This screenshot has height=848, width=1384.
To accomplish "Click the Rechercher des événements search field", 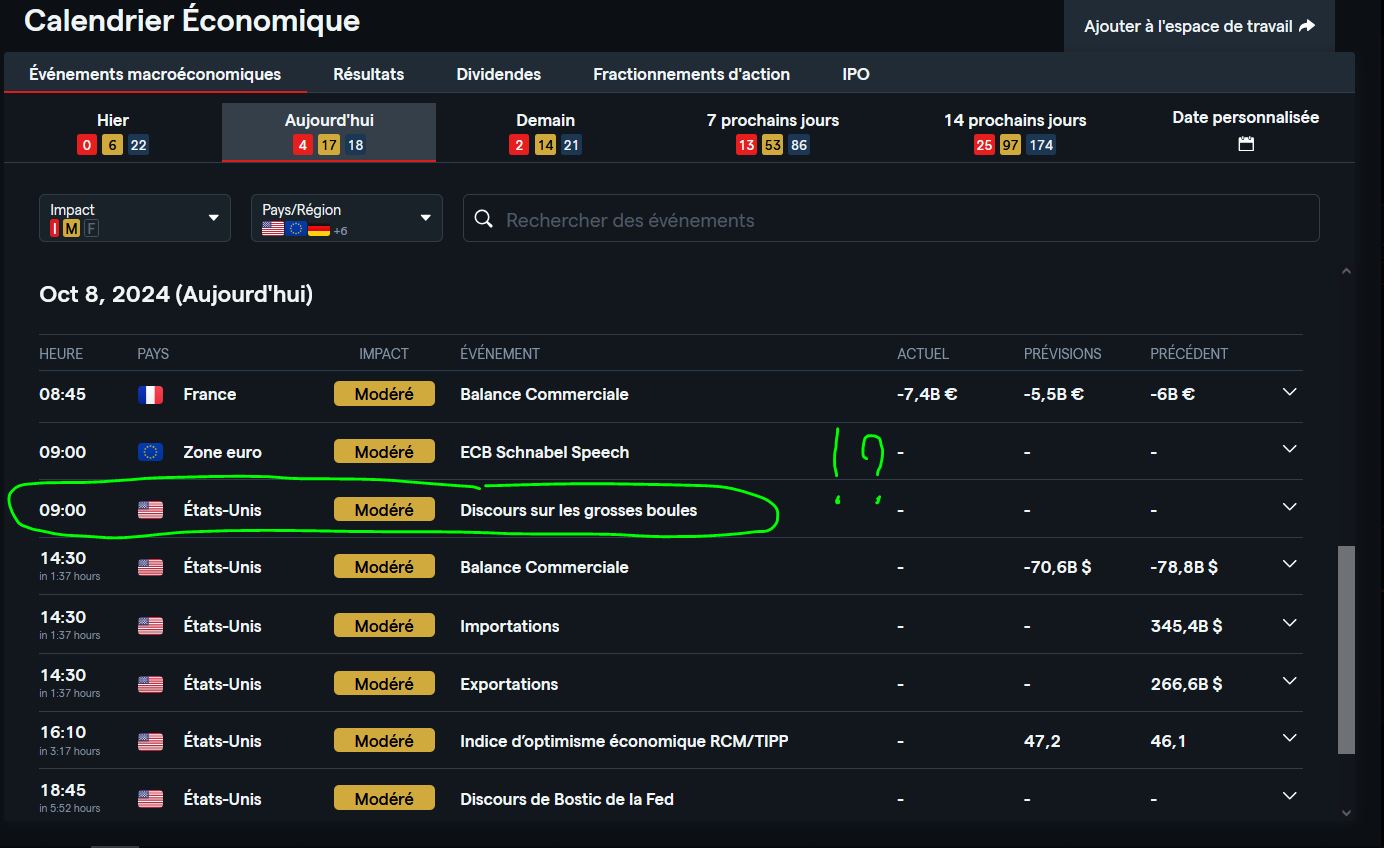I will pos(891,219).
